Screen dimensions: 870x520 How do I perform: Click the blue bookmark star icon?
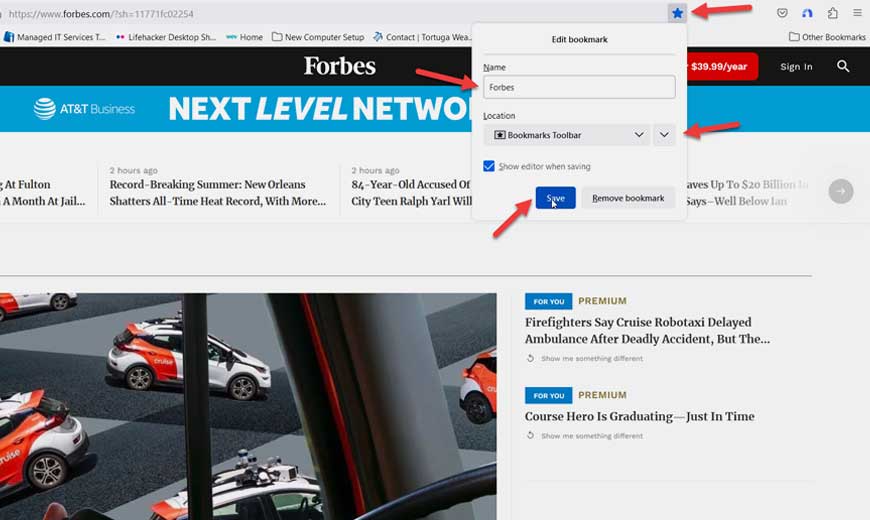point(677,13)
